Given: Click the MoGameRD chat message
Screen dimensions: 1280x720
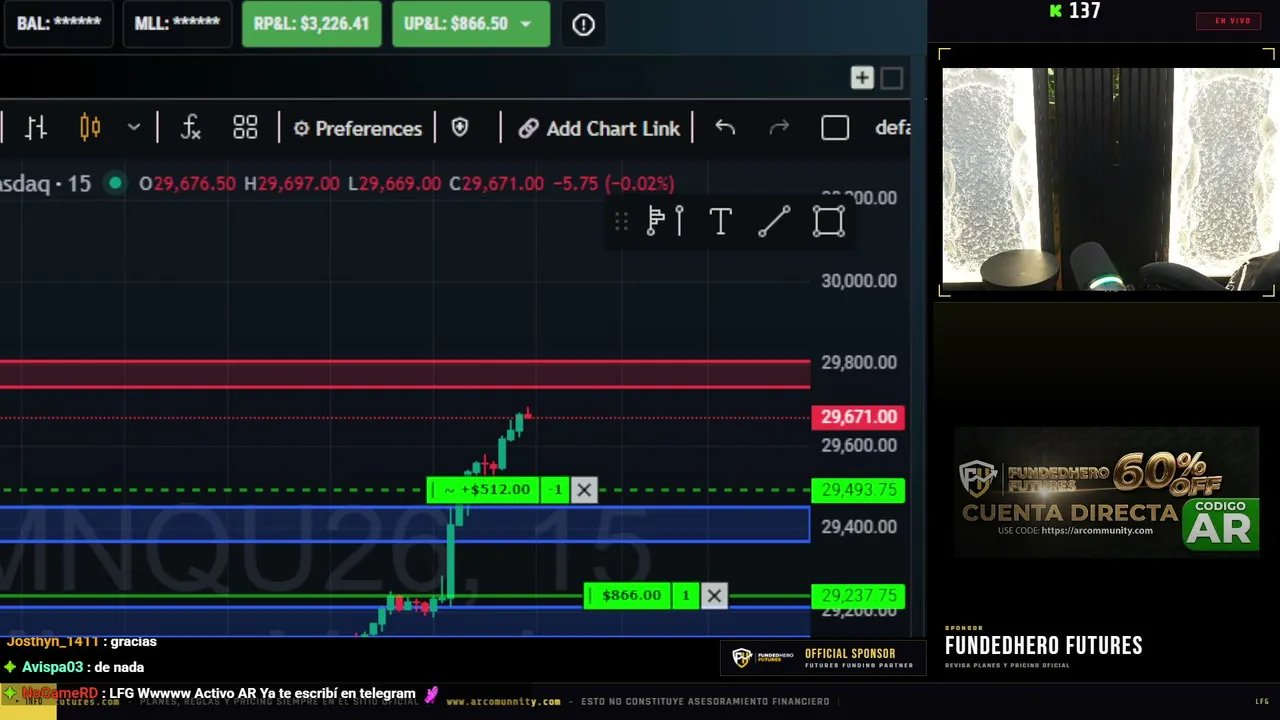Looking at the screenshot, I should tap(221, 693).
